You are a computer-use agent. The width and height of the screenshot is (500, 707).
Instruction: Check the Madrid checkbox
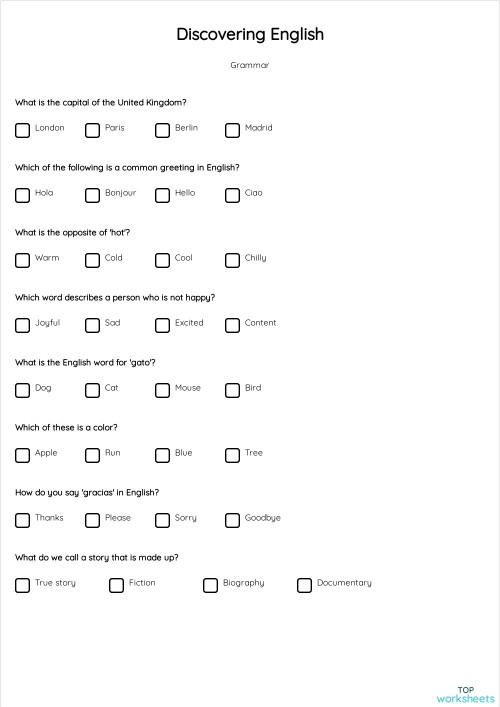[x=232, y=130]
